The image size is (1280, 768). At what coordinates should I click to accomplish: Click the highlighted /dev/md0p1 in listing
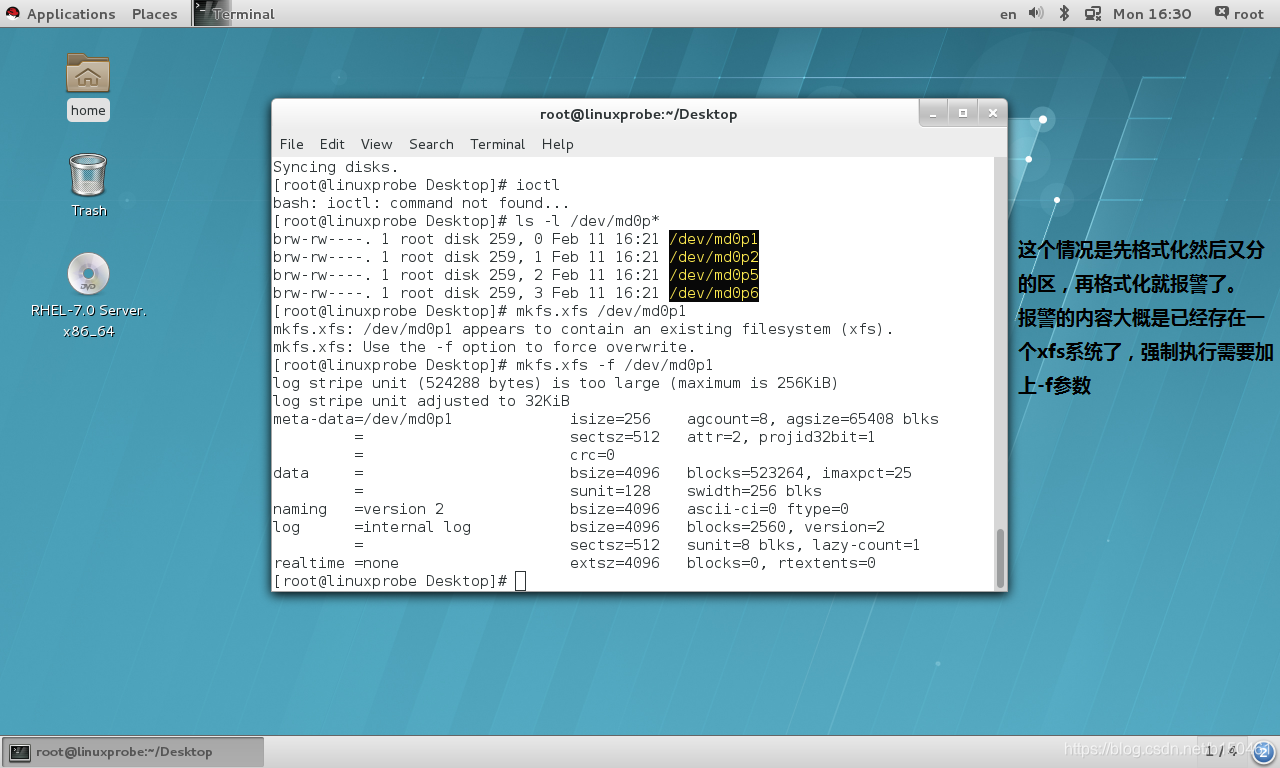pos(714,239)
